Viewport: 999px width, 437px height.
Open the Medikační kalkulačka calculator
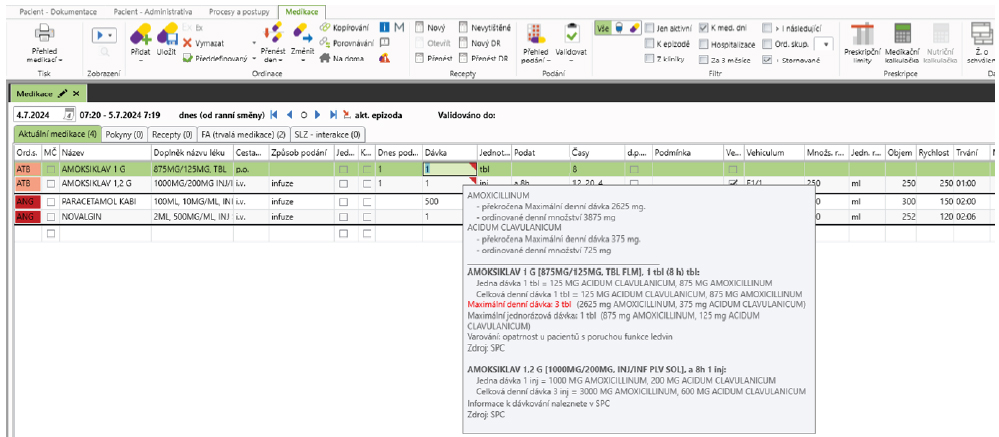pos(902,35)
